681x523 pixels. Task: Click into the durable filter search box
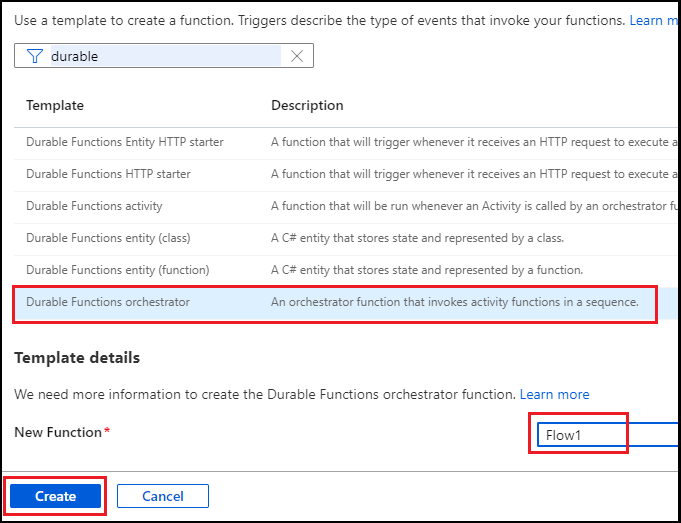165,56
